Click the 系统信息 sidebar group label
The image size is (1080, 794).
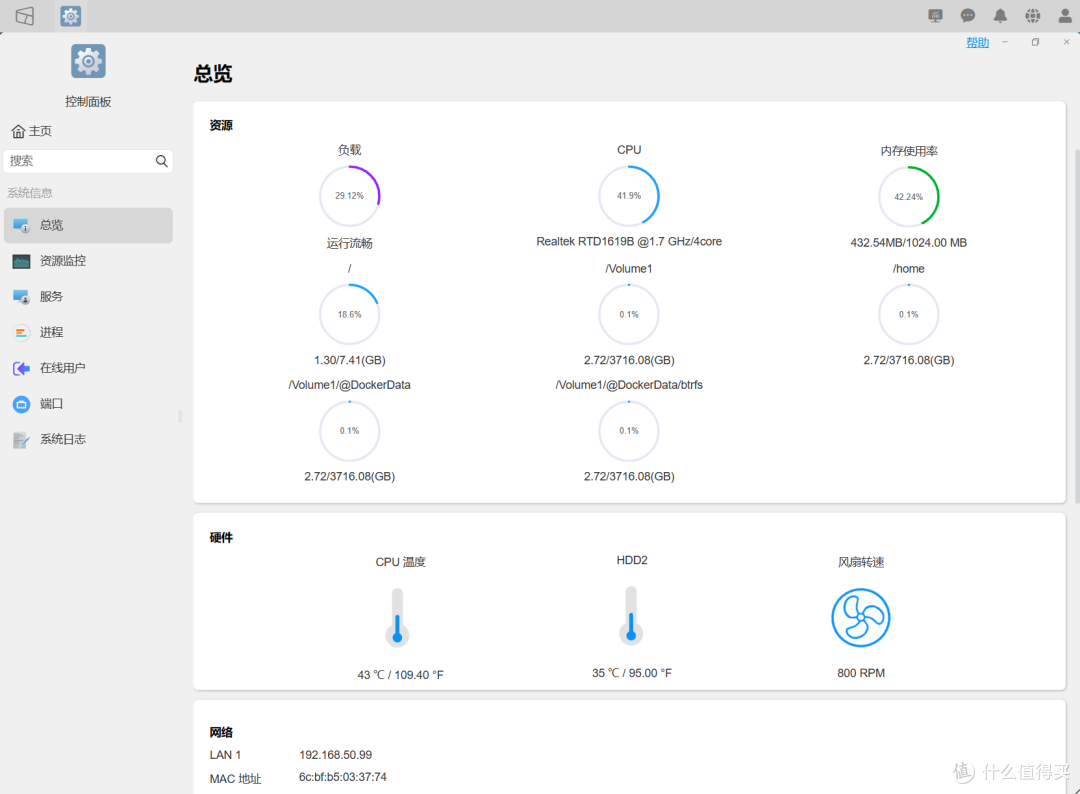click(x=30, y=193)
